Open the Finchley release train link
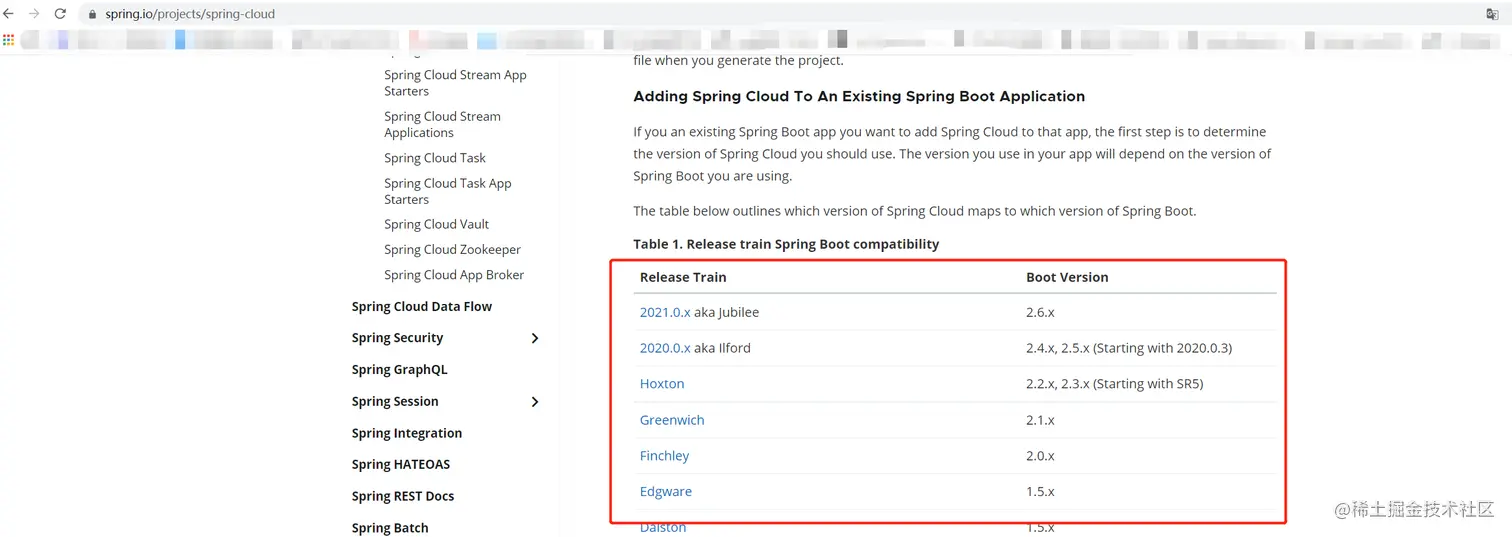Screen dimensions: 1512x537 [665, 456]
